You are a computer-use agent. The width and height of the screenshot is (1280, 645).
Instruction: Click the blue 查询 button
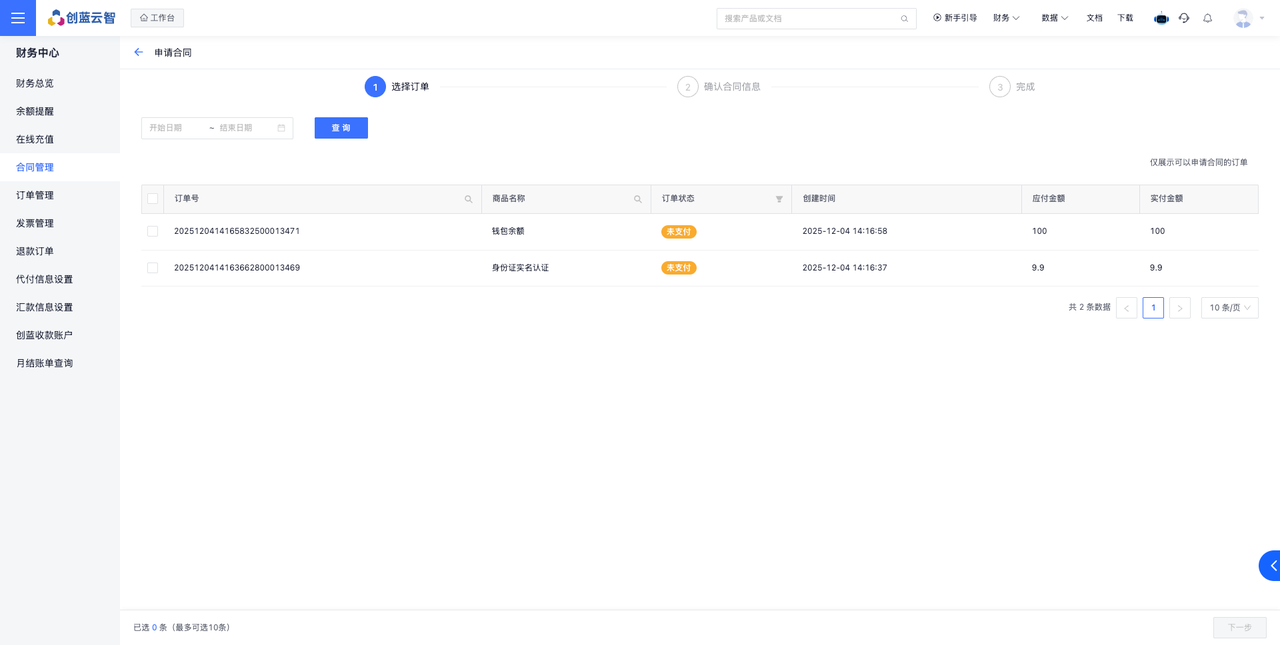[341, 128]
